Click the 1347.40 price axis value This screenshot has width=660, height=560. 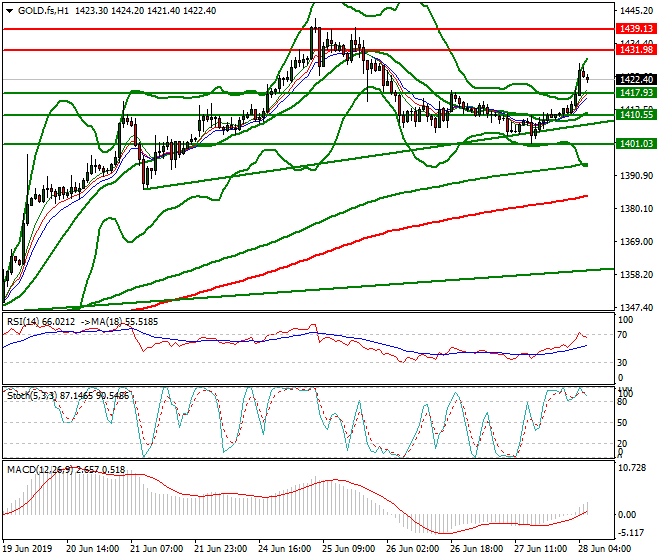tap(637, 307)
